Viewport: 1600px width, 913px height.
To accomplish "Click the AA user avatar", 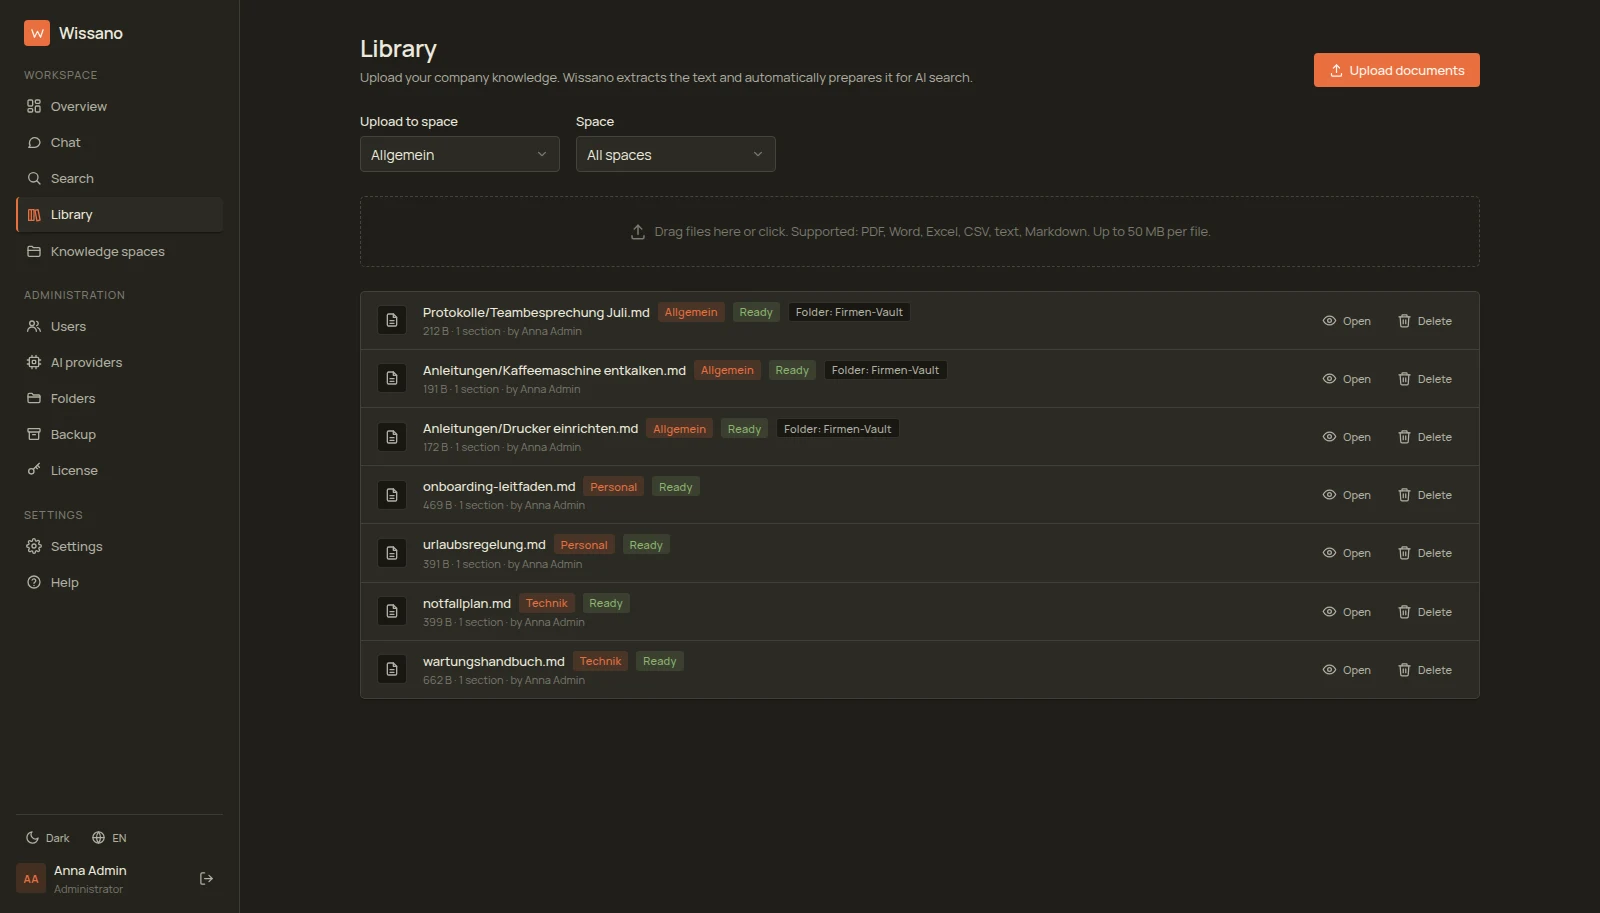I will point(31,879).
